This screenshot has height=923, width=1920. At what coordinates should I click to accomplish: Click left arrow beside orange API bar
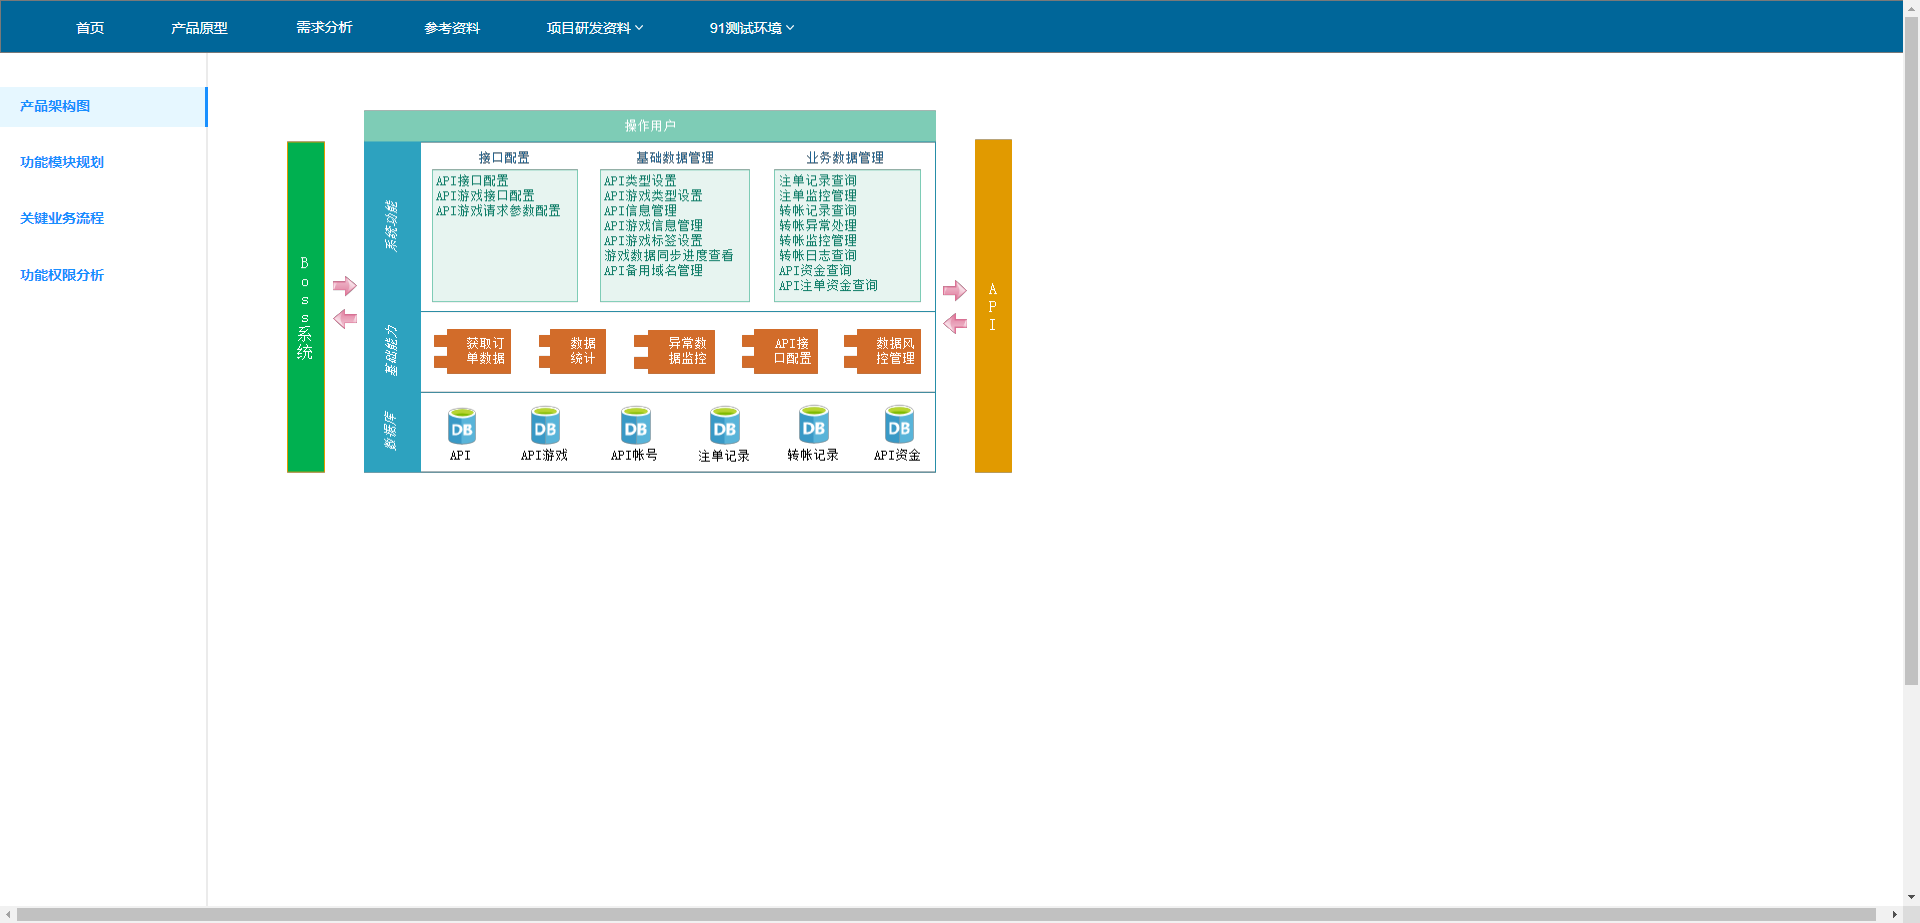coord(955,323)
